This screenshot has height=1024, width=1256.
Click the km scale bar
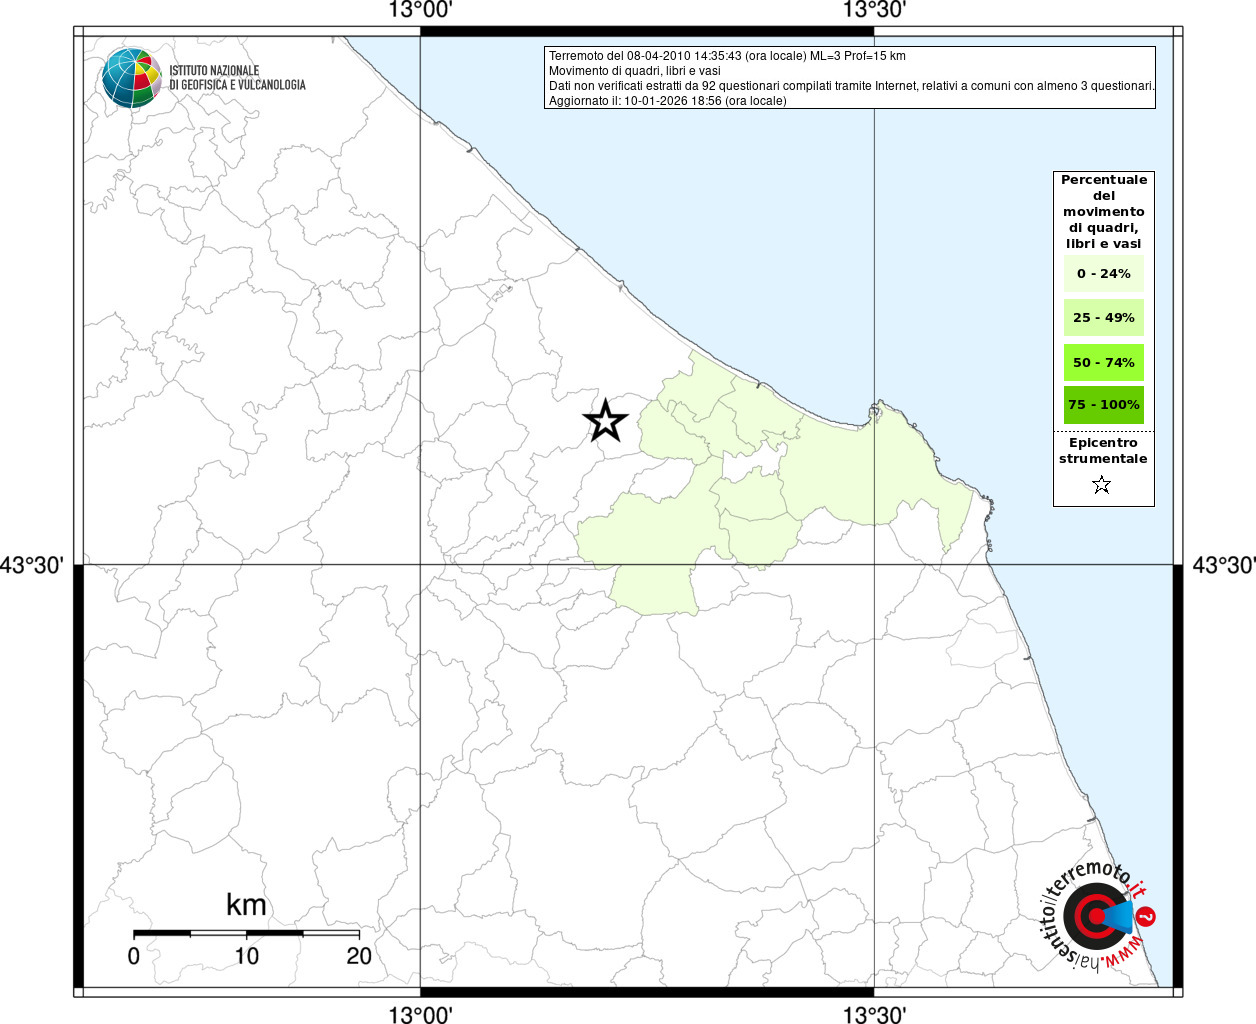click(x=246, y=933)
